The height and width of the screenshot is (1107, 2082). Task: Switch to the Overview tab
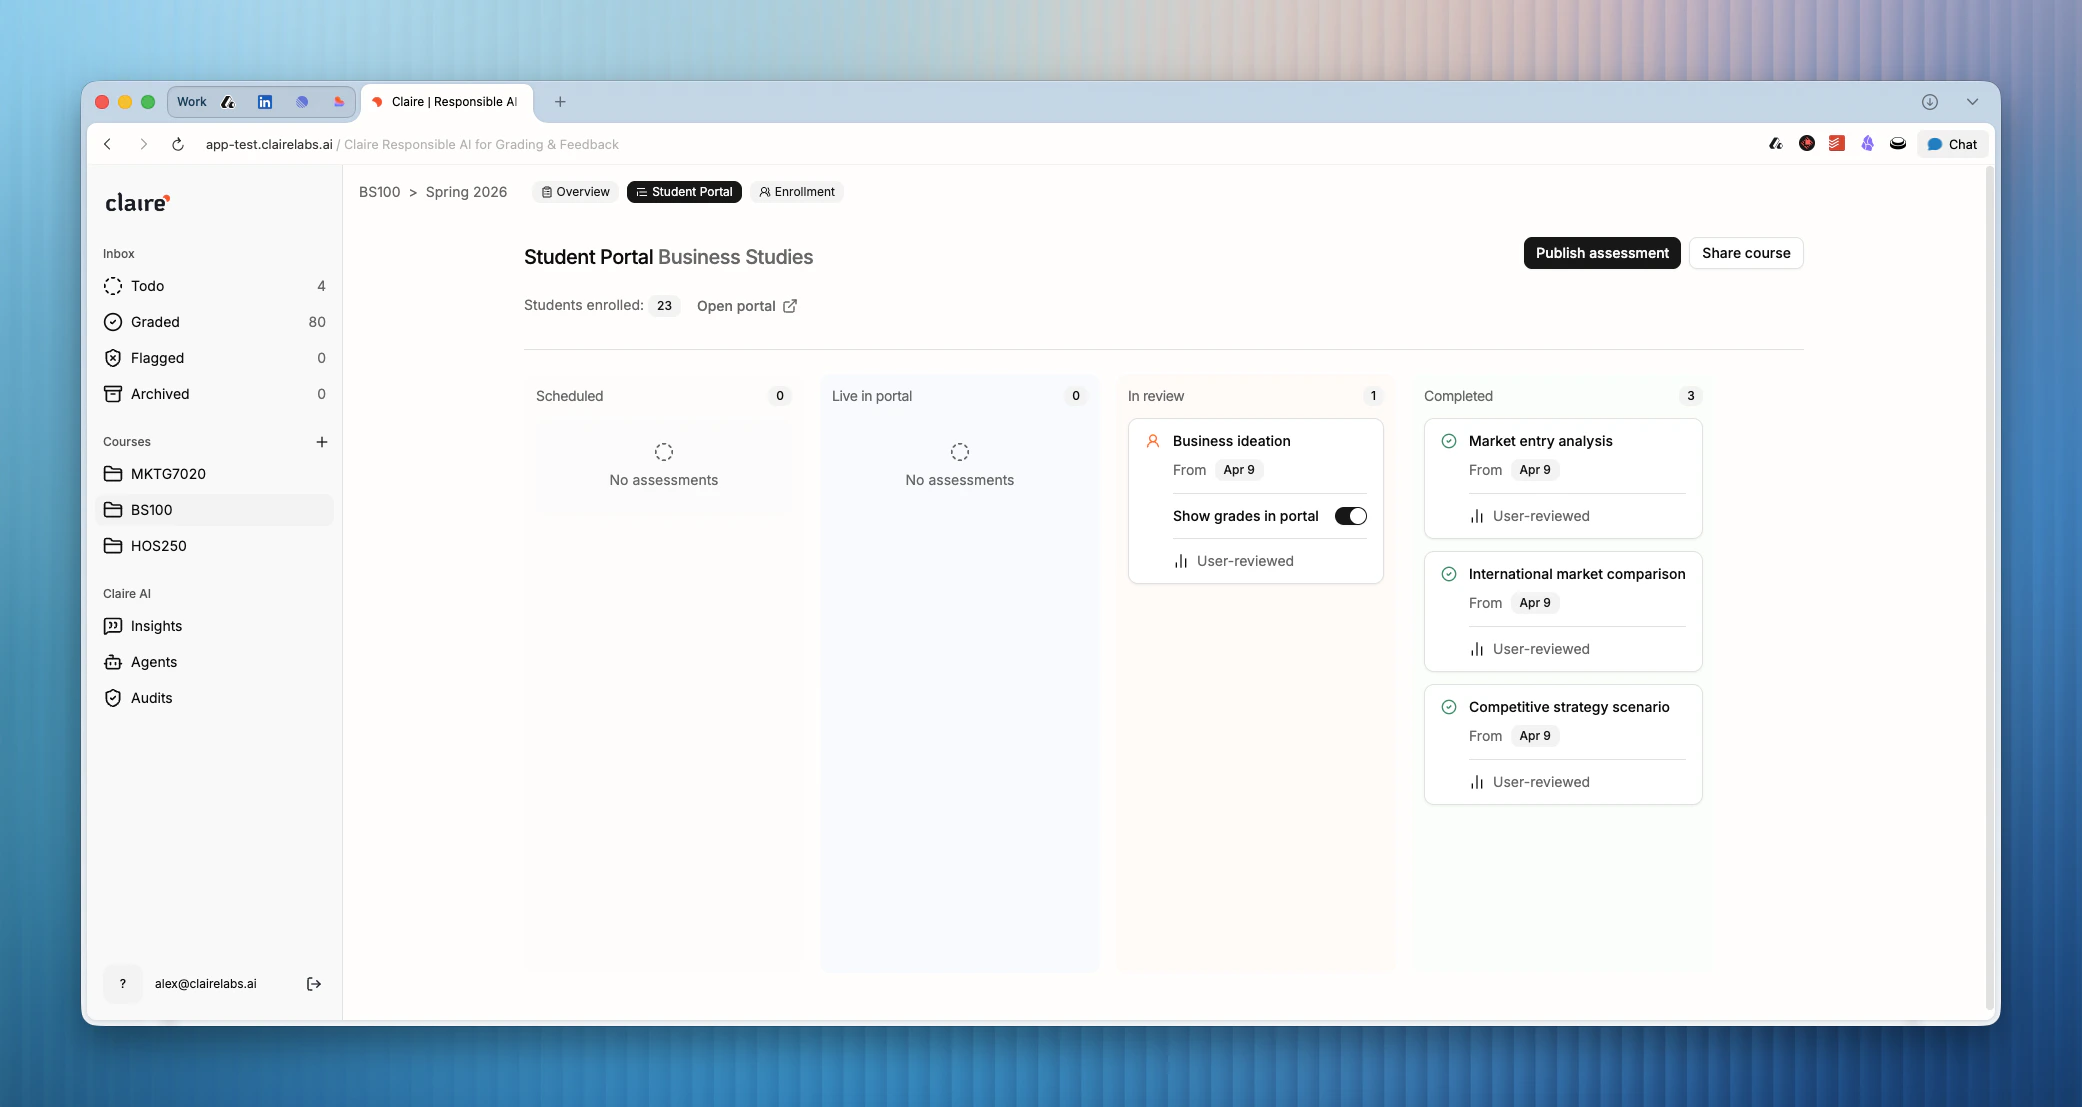[x=575, y=192]
